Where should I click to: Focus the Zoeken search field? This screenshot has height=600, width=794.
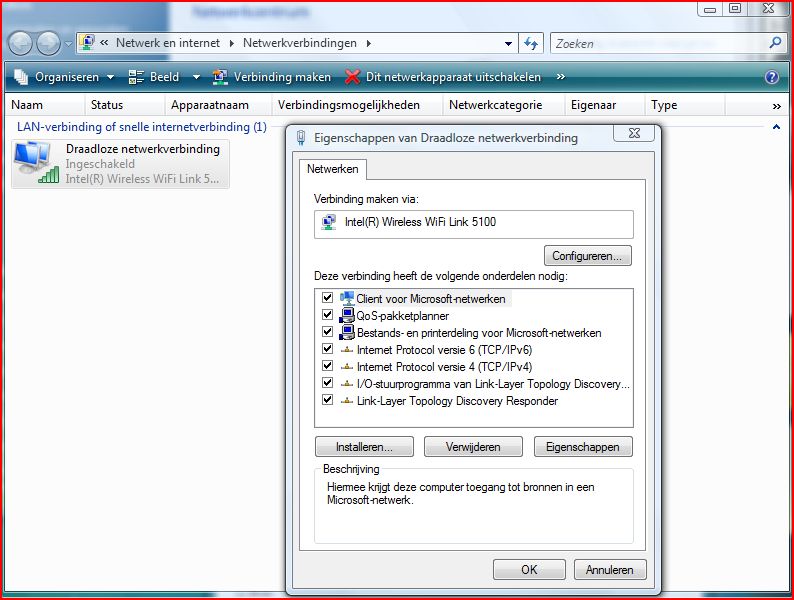tap(658, 44)
